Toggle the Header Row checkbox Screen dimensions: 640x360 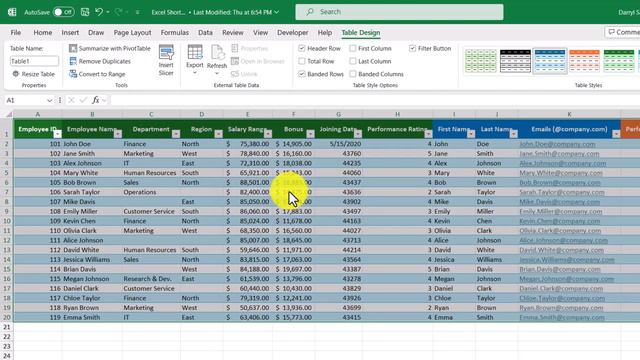[x=302, y=48]
